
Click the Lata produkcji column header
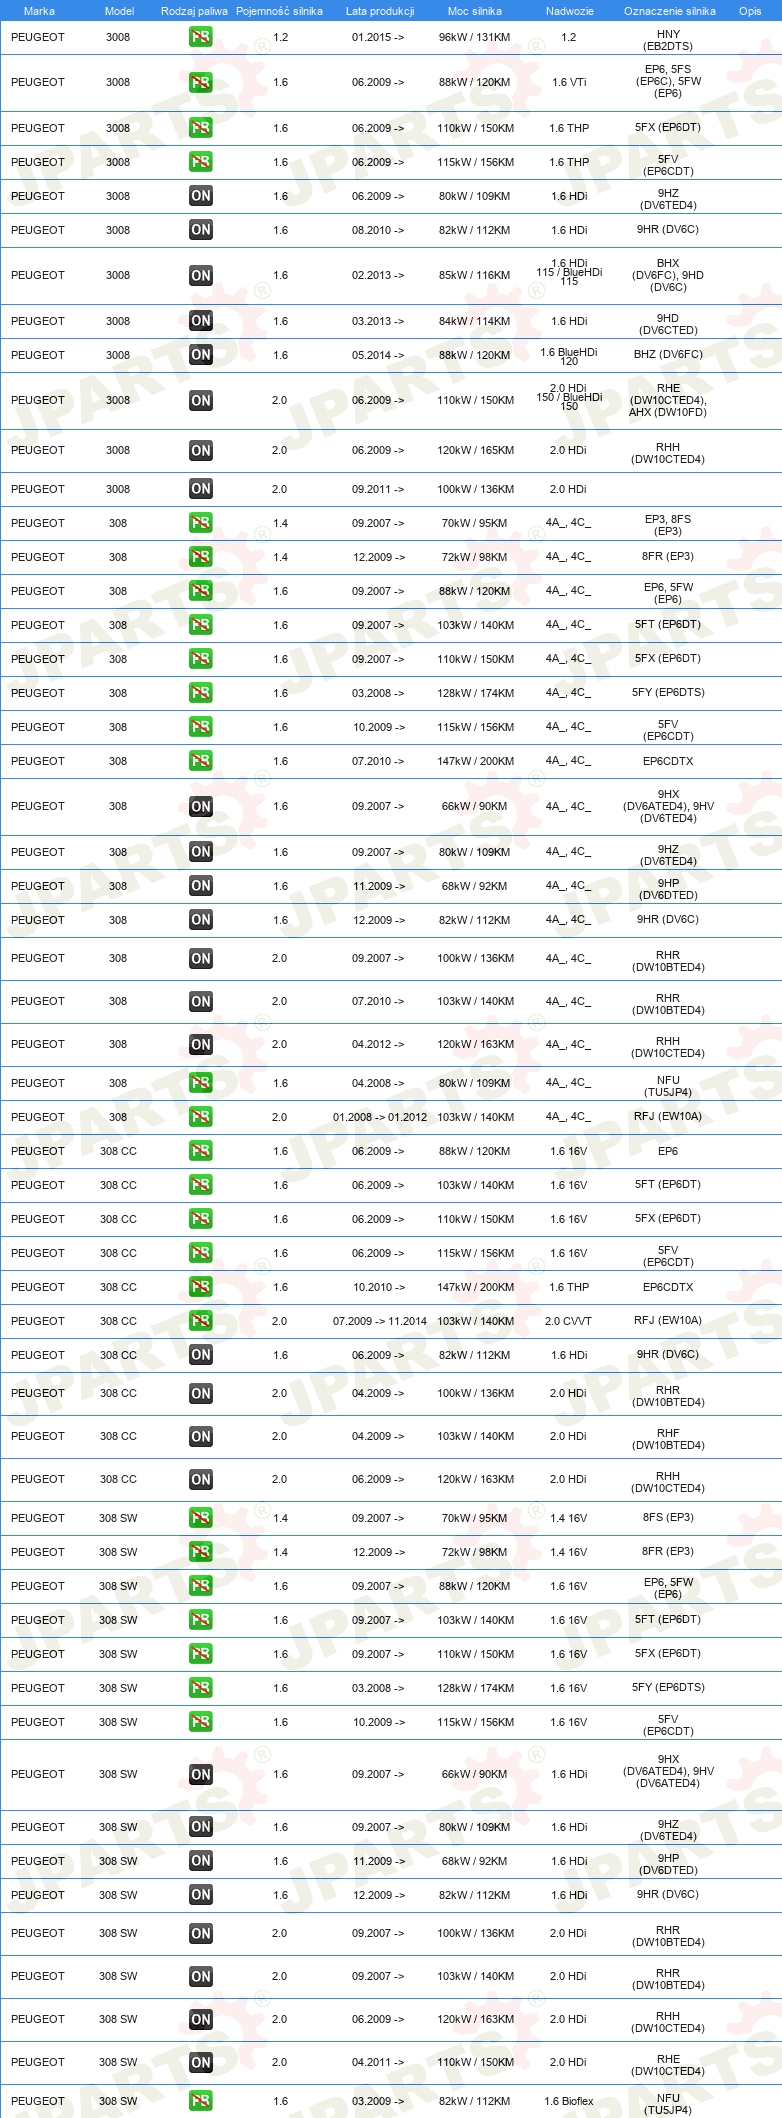379,11
